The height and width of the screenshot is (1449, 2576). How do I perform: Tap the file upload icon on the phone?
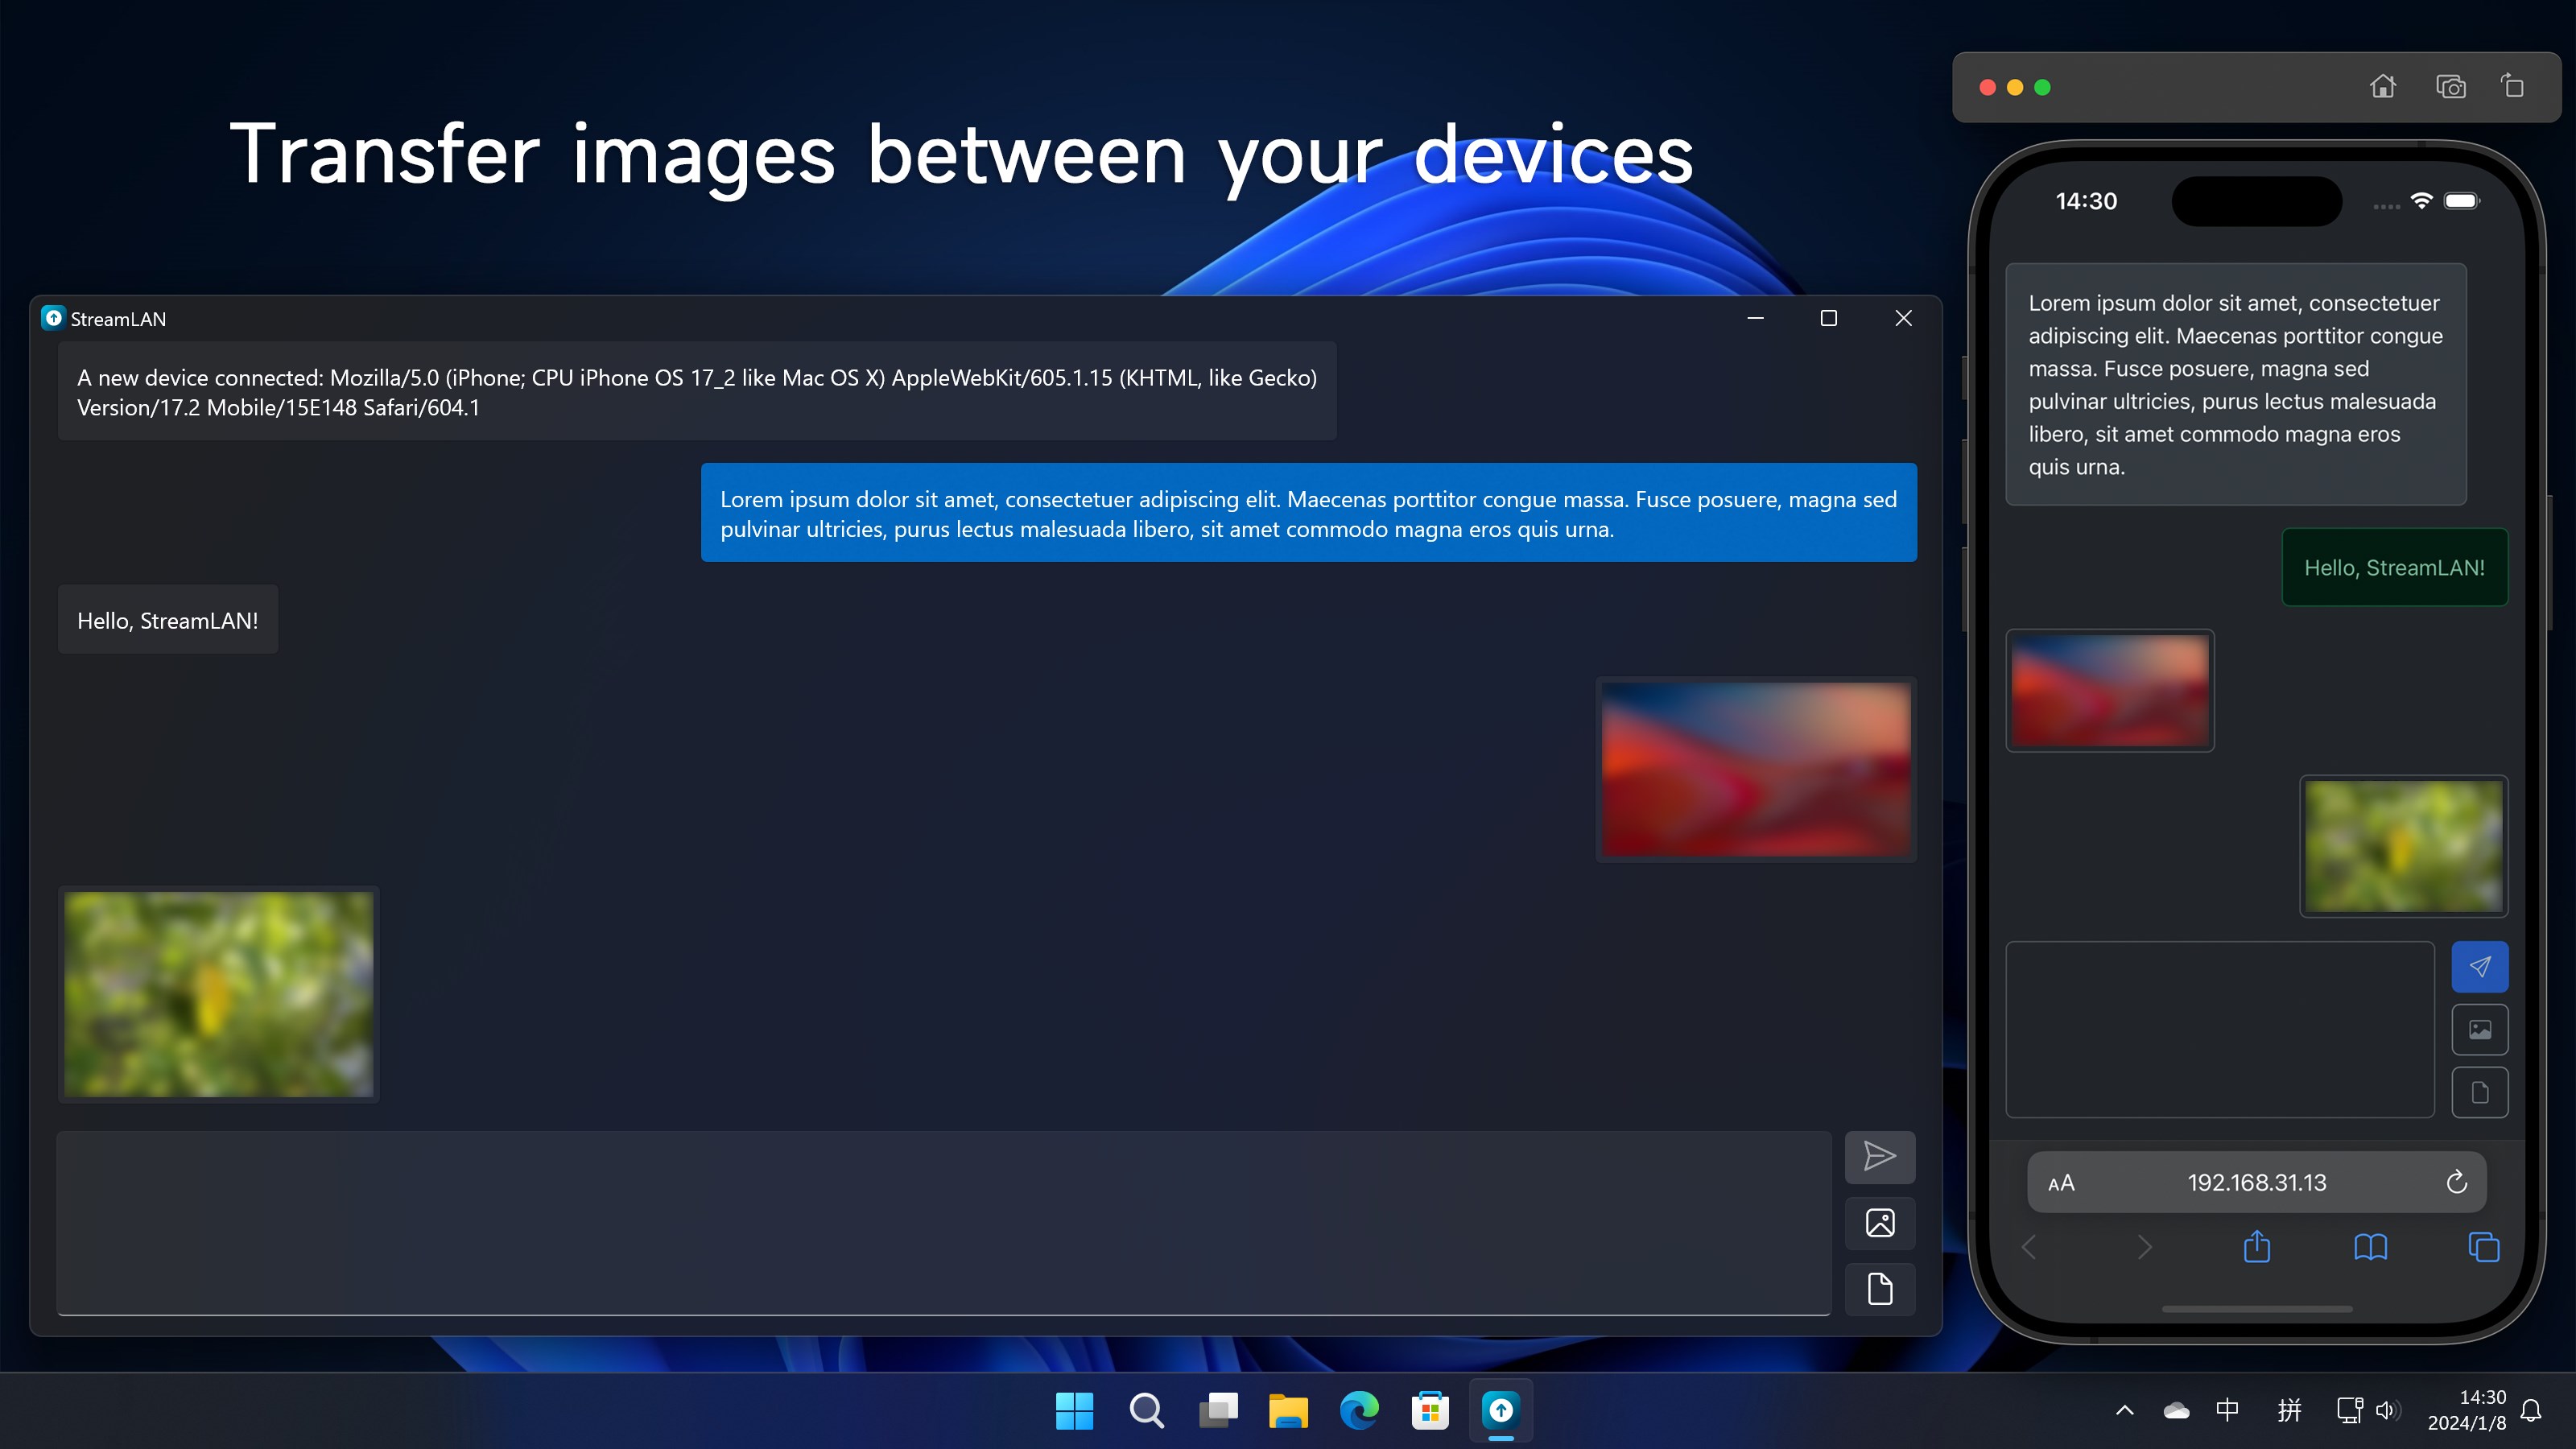(x=2479, y=1092)
